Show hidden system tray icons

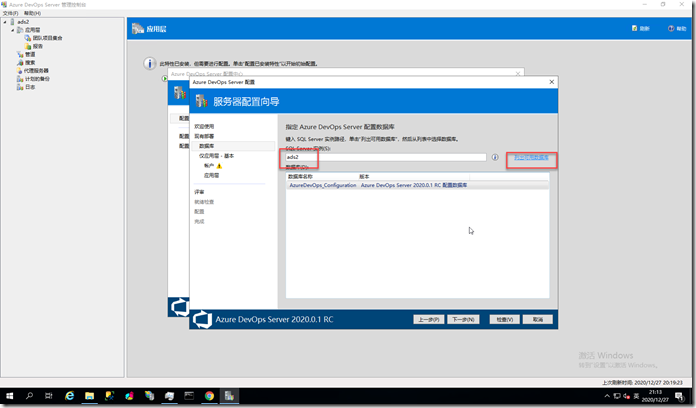[x=607, y=396]
